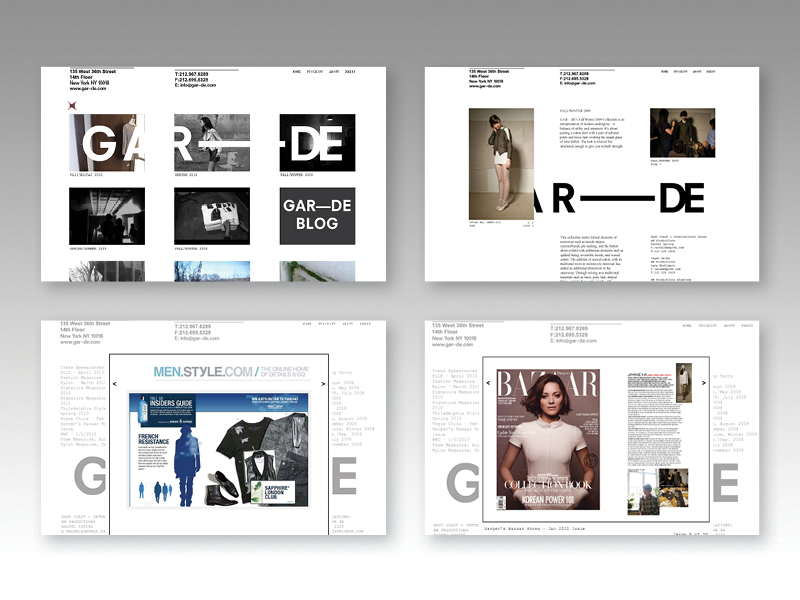The height and width of the screenshot is (600, 800).
Task: Follow the www.gar-de.com link on the grid page
Action: click(88, 89)
